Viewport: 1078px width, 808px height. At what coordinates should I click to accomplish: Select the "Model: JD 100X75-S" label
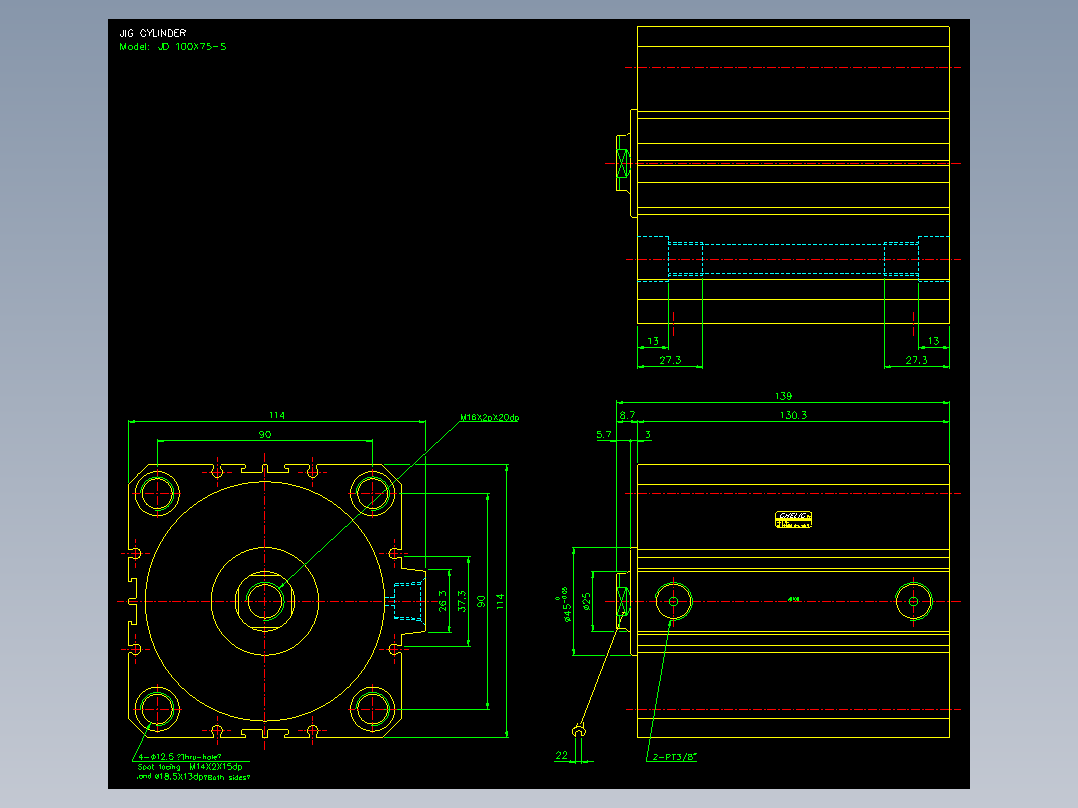coord(173,47)
